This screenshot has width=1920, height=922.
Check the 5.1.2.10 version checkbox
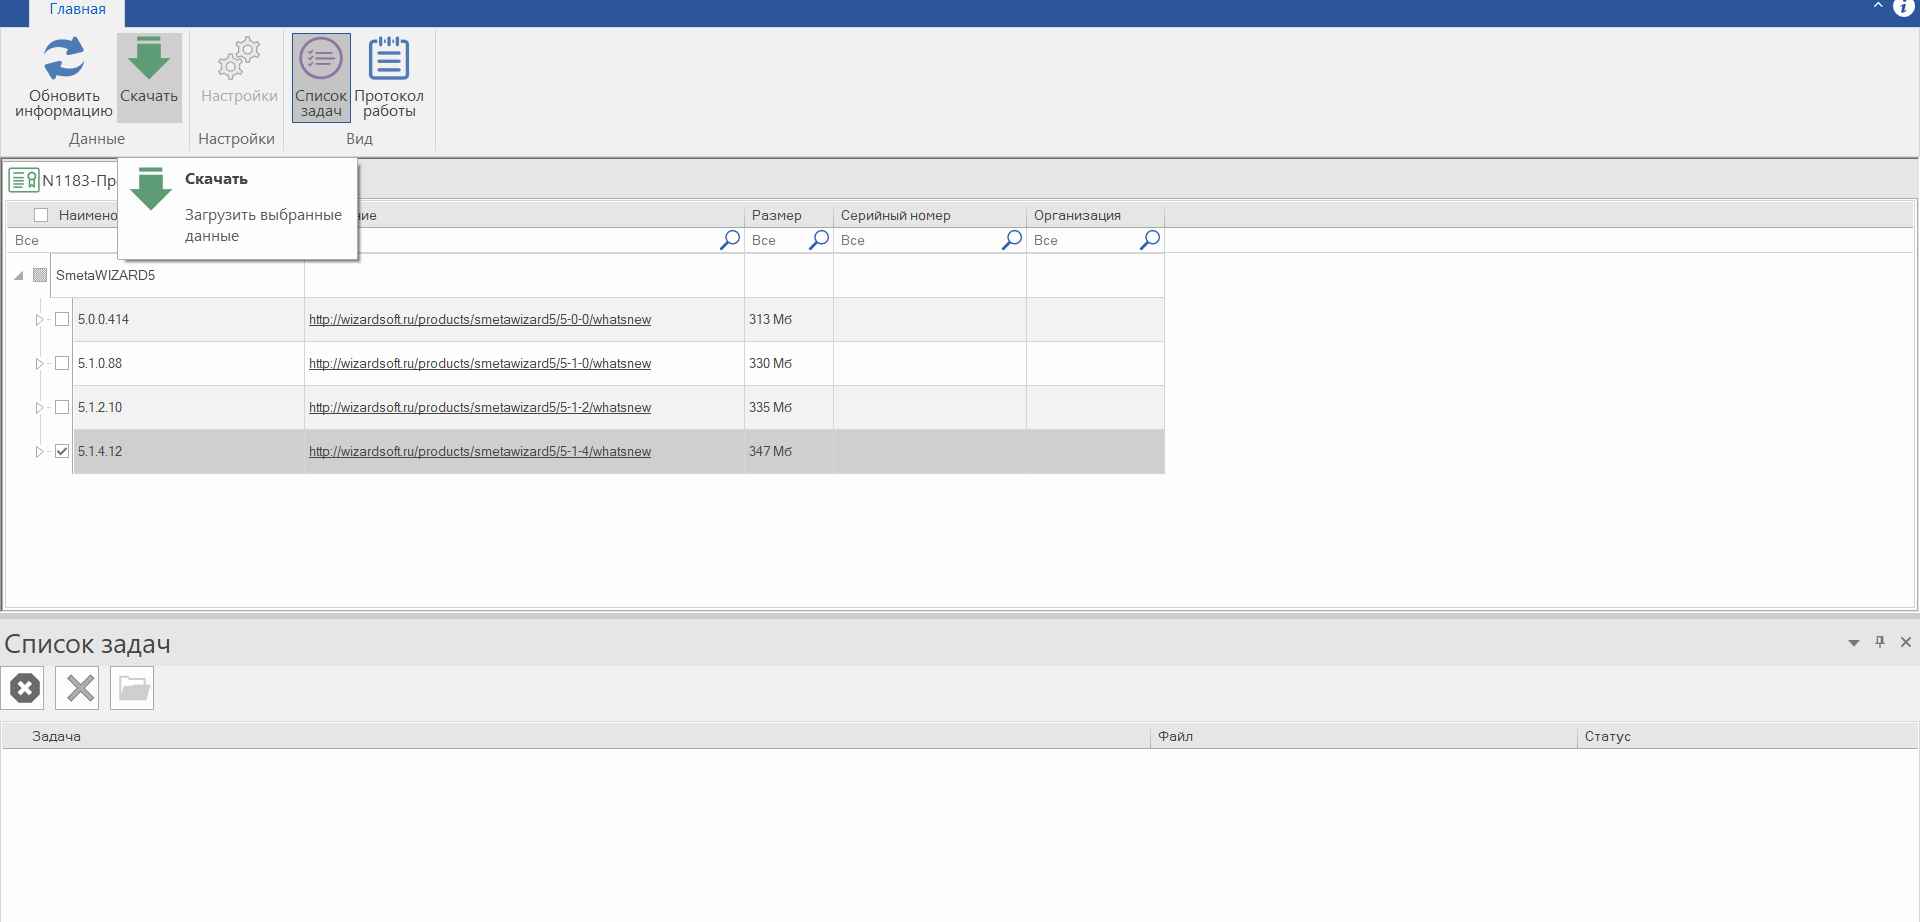(62, 407)
